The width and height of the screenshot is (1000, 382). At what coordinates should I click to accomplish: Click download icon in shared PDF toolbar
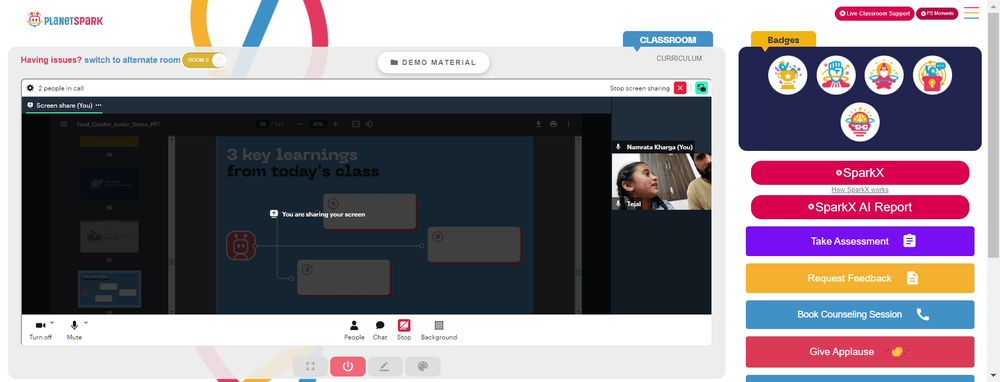[538, 124]
